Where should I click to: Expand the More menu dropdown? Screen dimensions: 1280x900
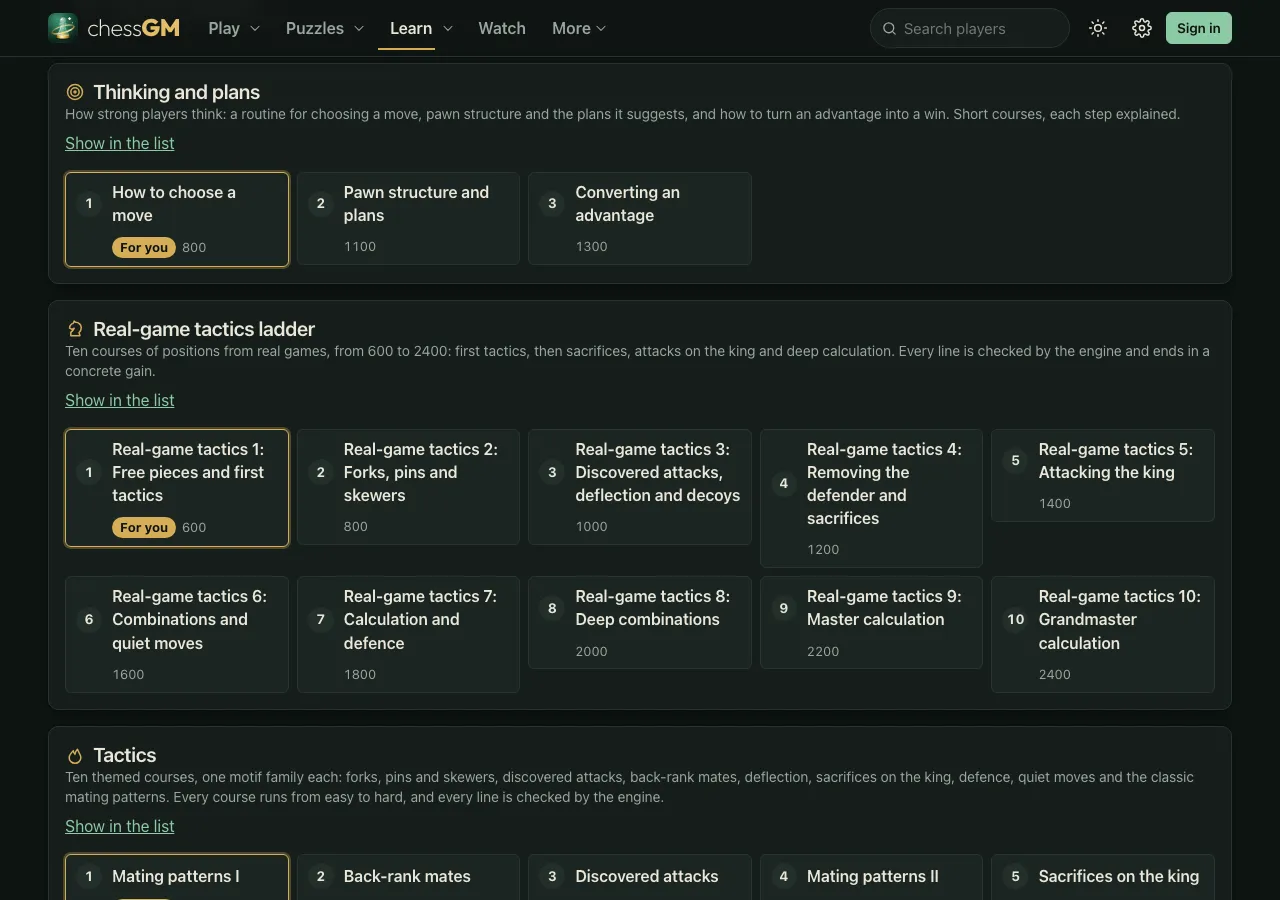pyautogui.click(x=579, y=28)
